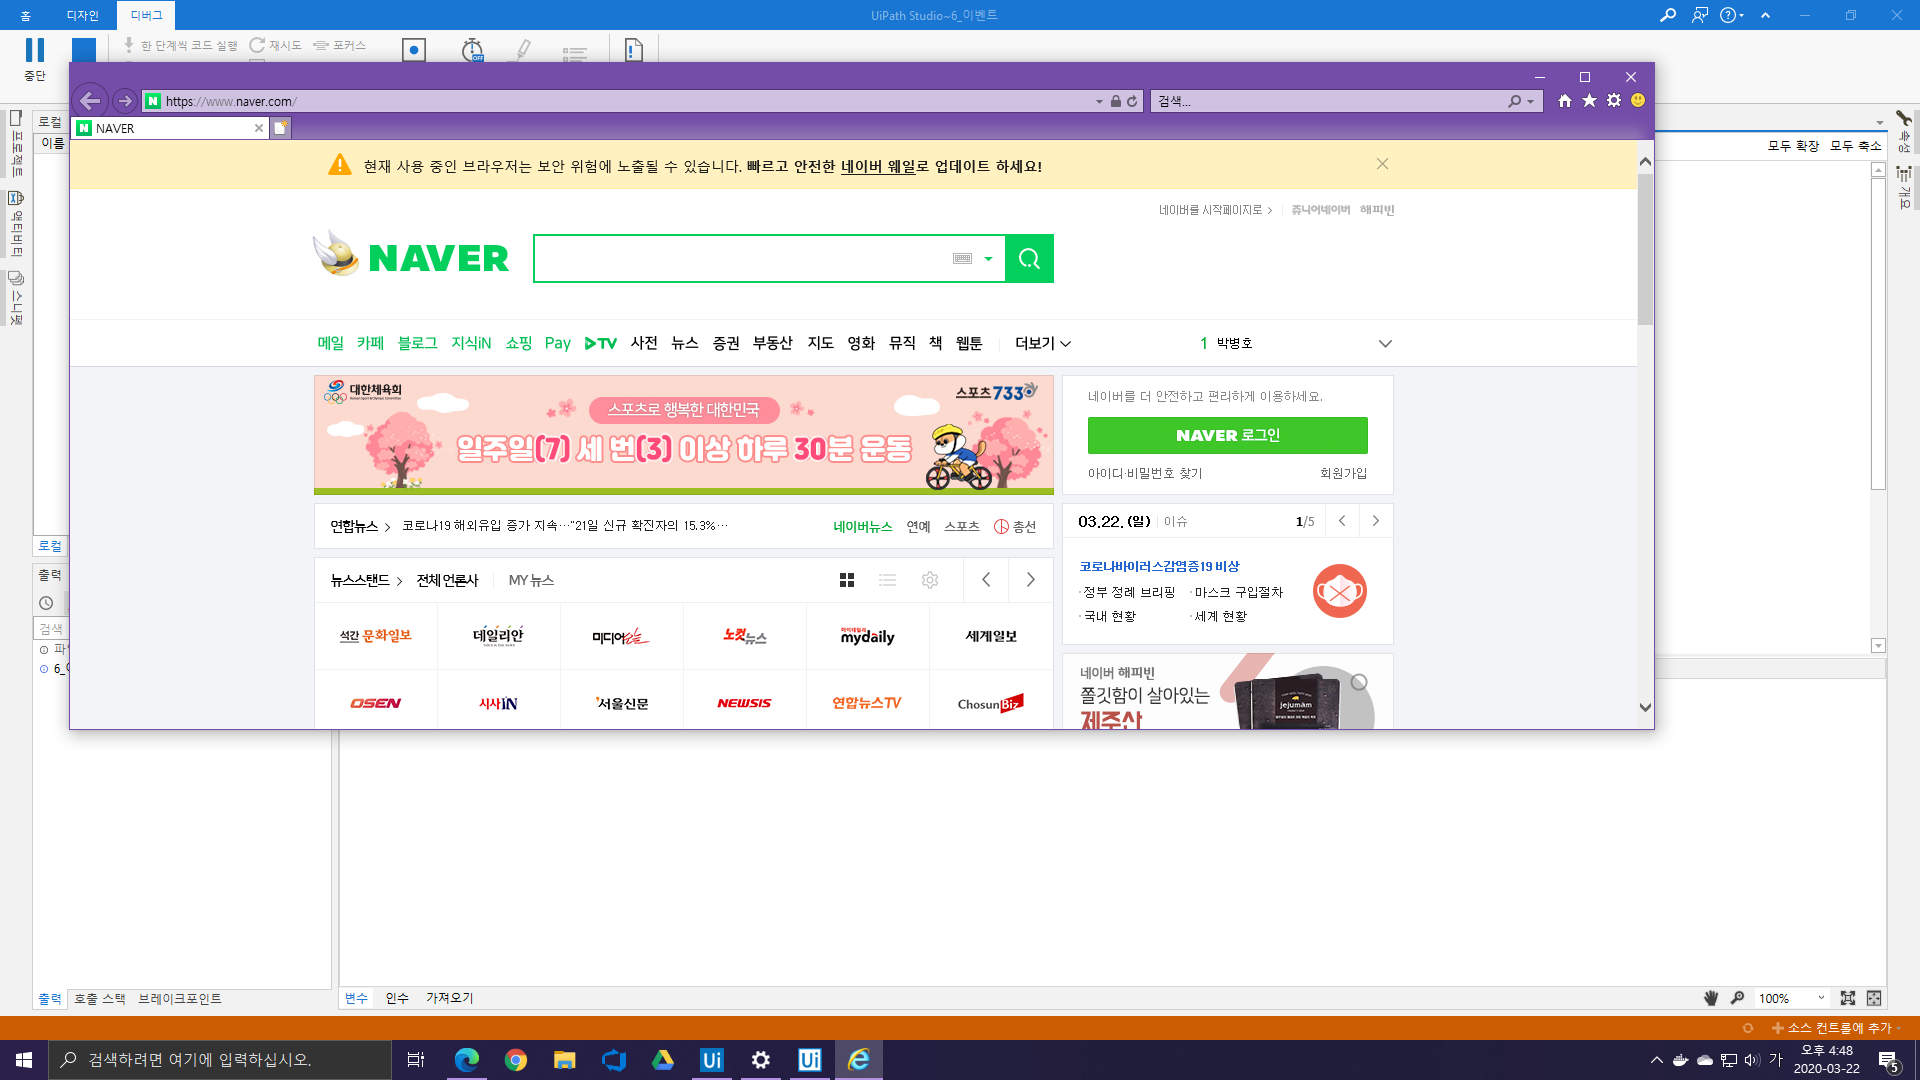The image size is (1920, 1080).
Task: Open IE tools gear icon
Action: click(x=1614, y=101)
